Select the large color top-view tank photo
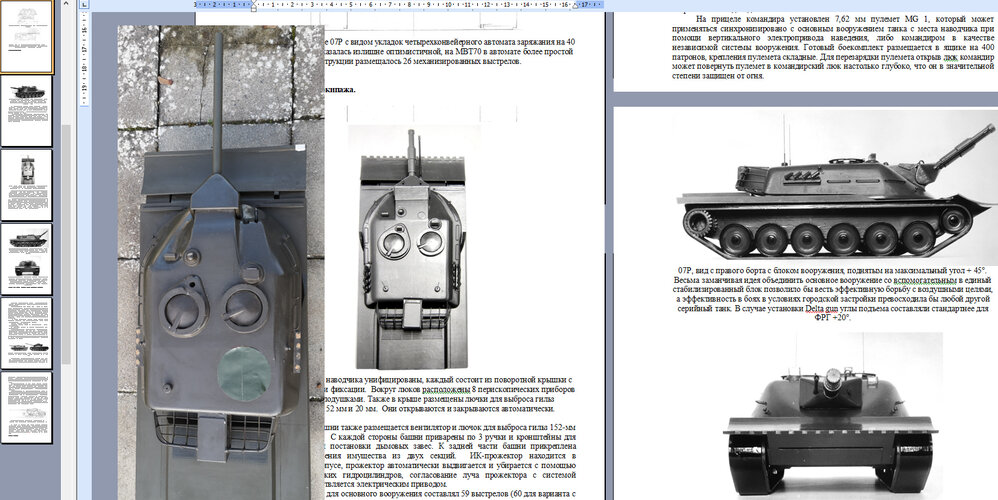The image size is (998, 500). pyautogui.click(x=221, y=263)
